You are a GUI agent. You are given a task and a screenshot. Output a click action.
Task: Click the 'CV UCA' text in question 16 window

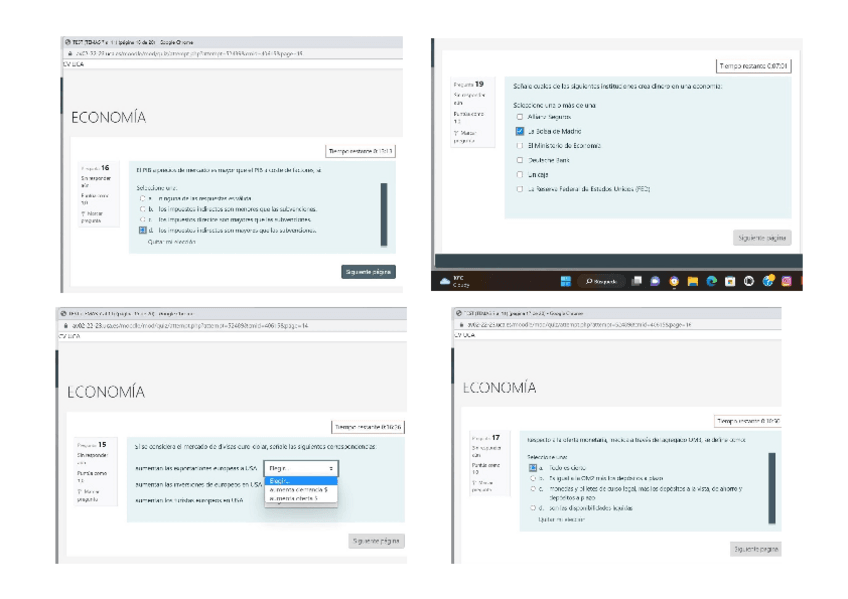click(74, 64)
